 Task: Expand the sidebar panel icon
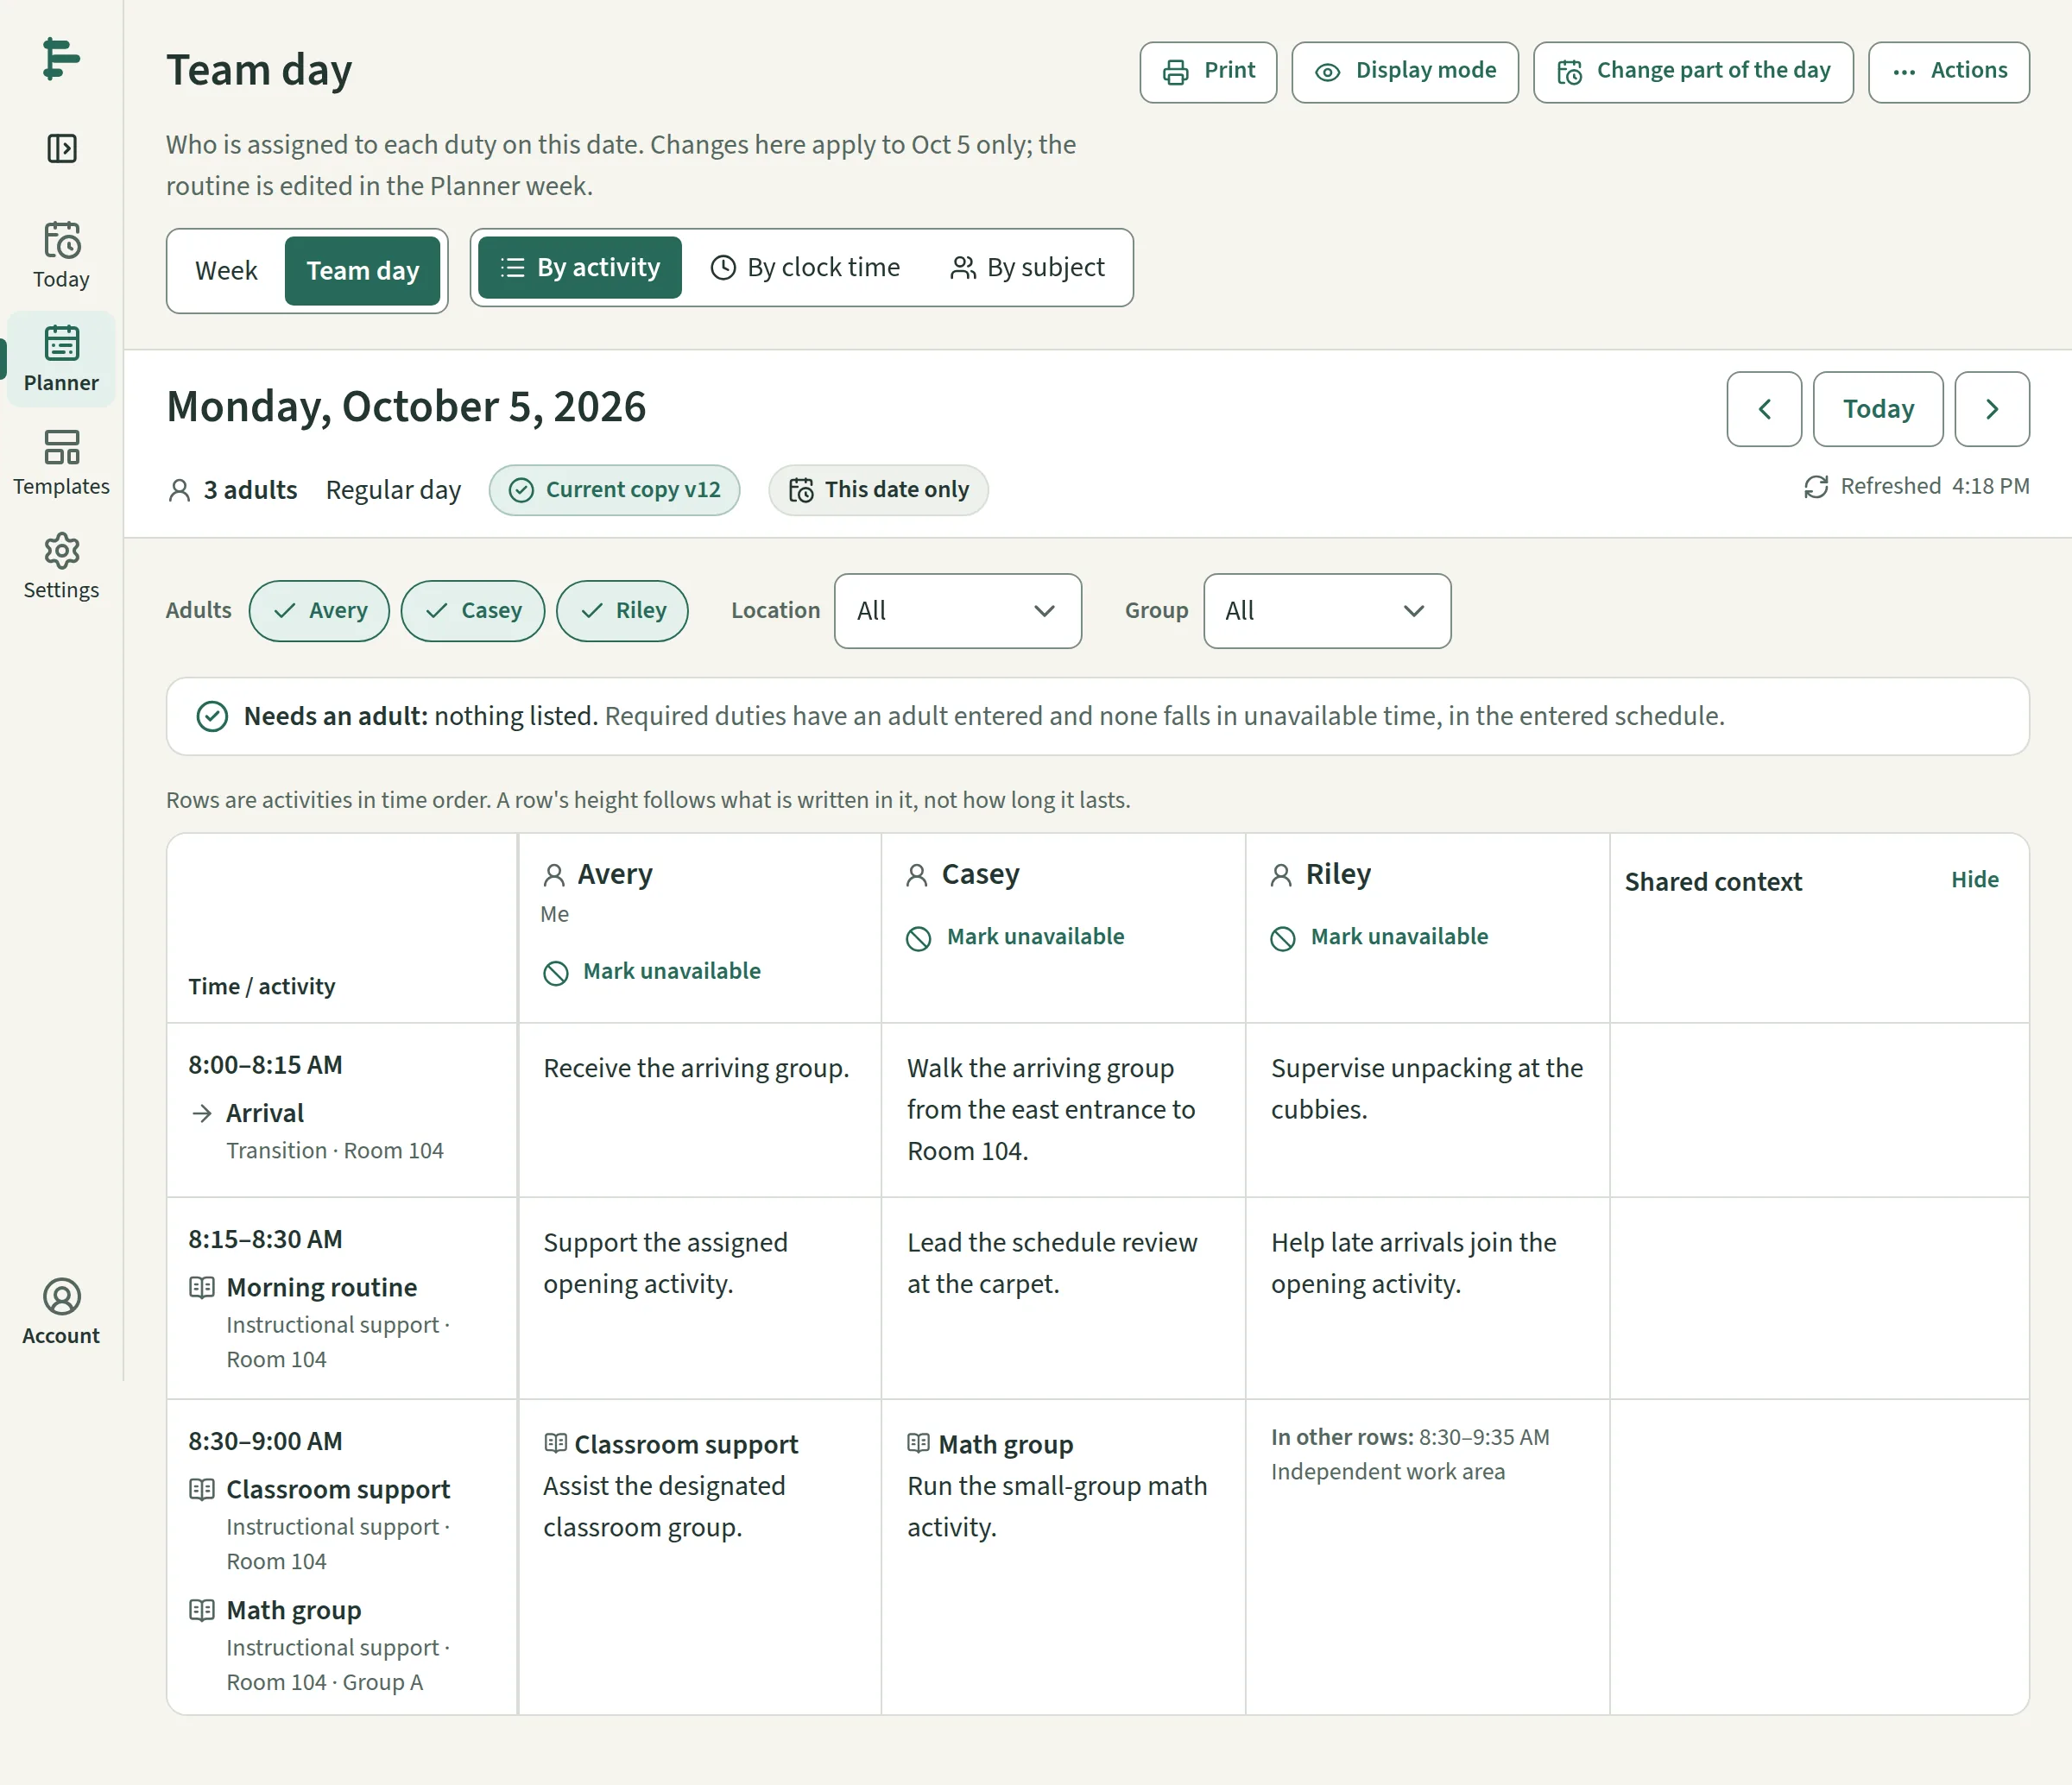61,149
